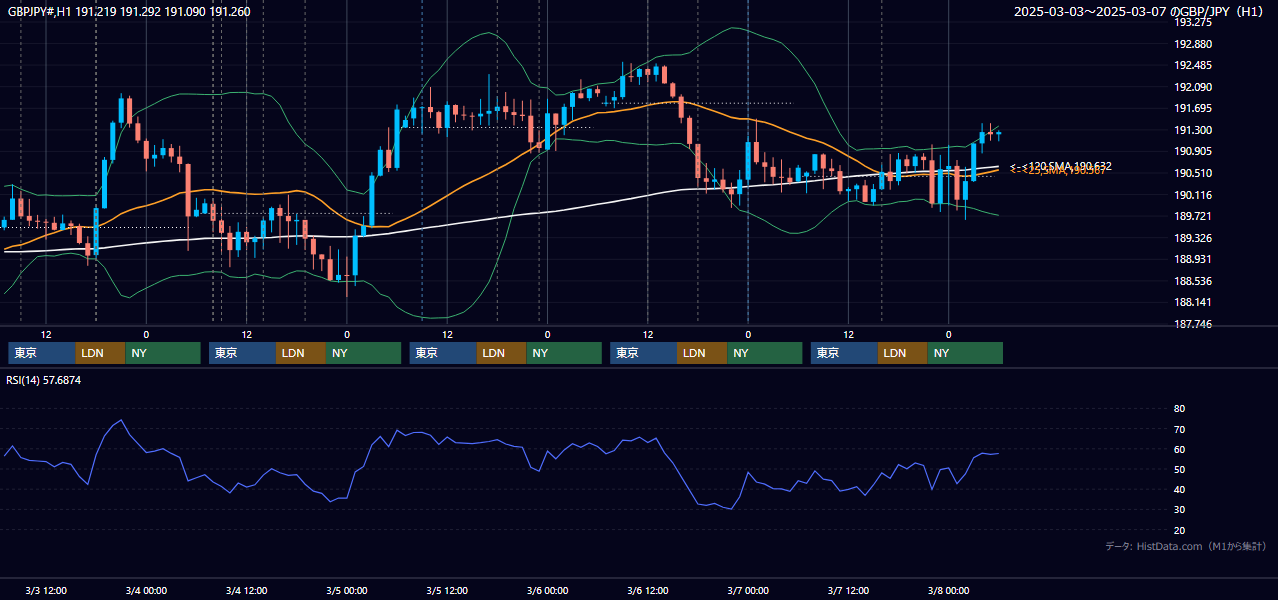Click the 192.880 price axis label
The height and width of the screenshot is (600, 1278).
(x=1193, y=44)
